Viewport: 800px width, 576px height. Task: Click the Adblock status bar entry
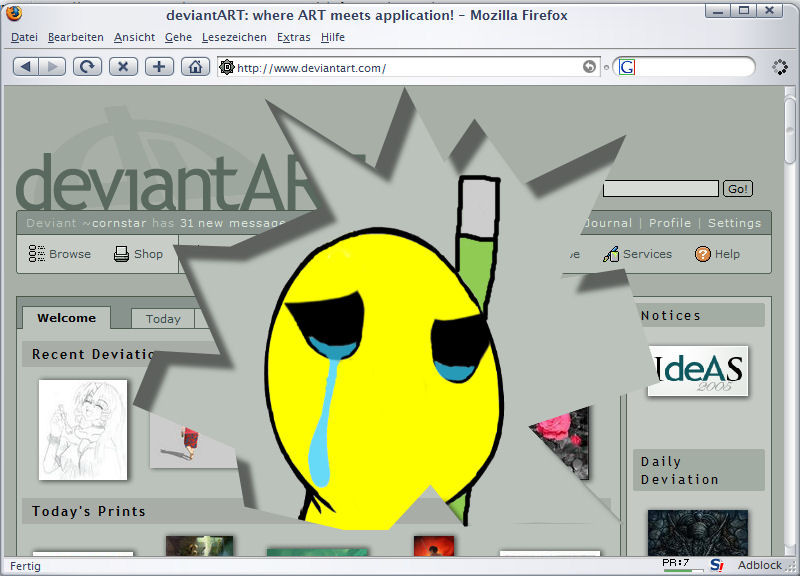point(760,565)
